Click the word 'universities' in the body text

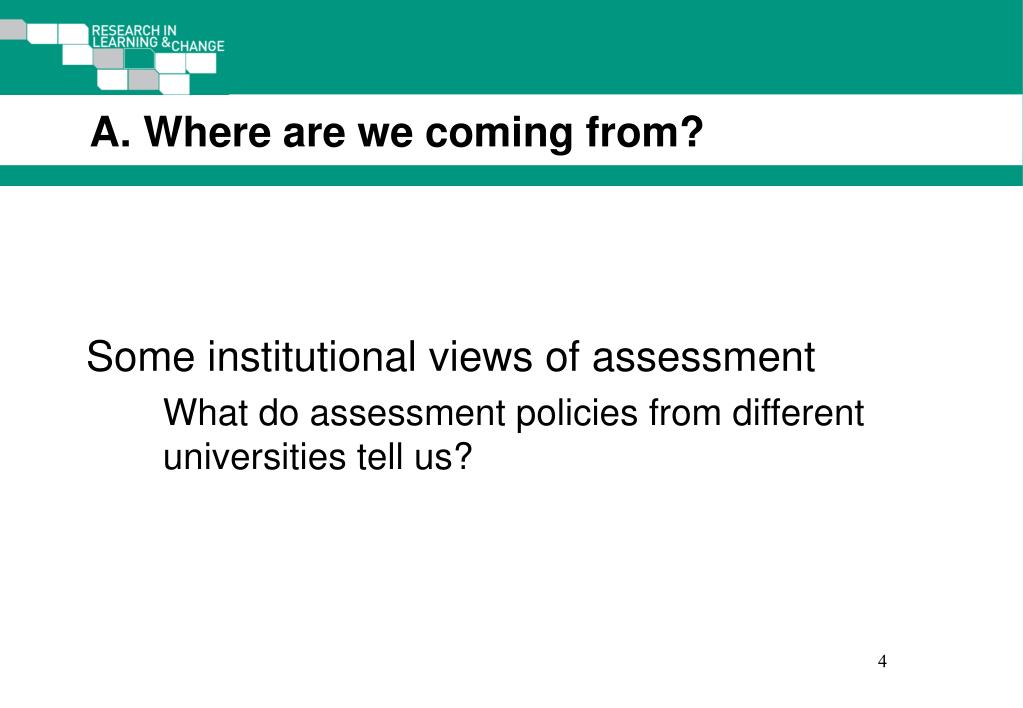[x=254, y=456]
